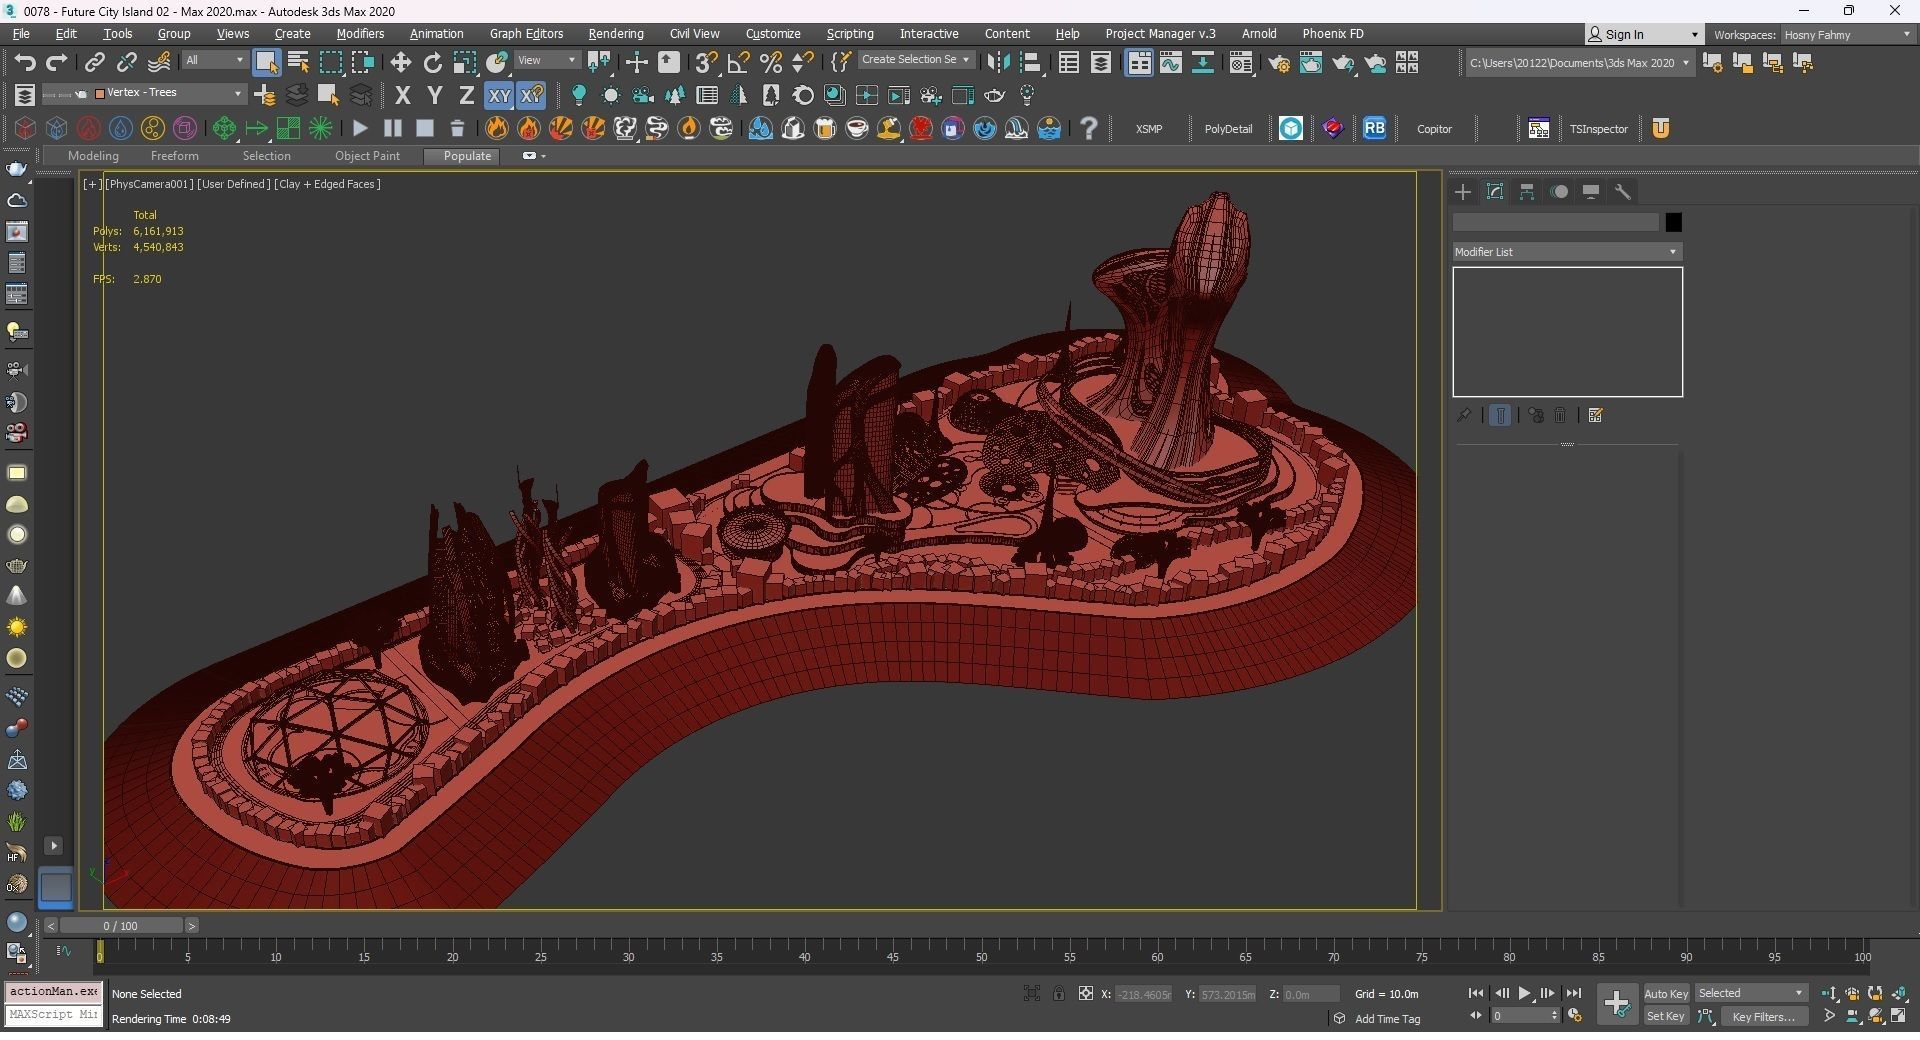1920x1040 pixels.
Task: Click the object color swatch
Action: [x=1673, y=222]
